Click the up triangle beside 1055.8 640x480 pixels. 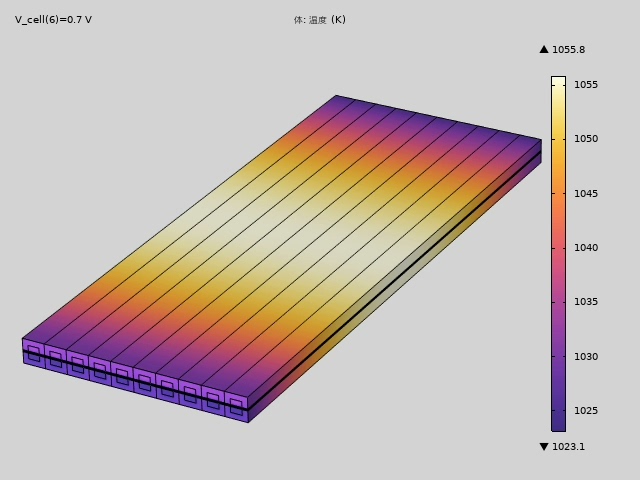point(544,49)
